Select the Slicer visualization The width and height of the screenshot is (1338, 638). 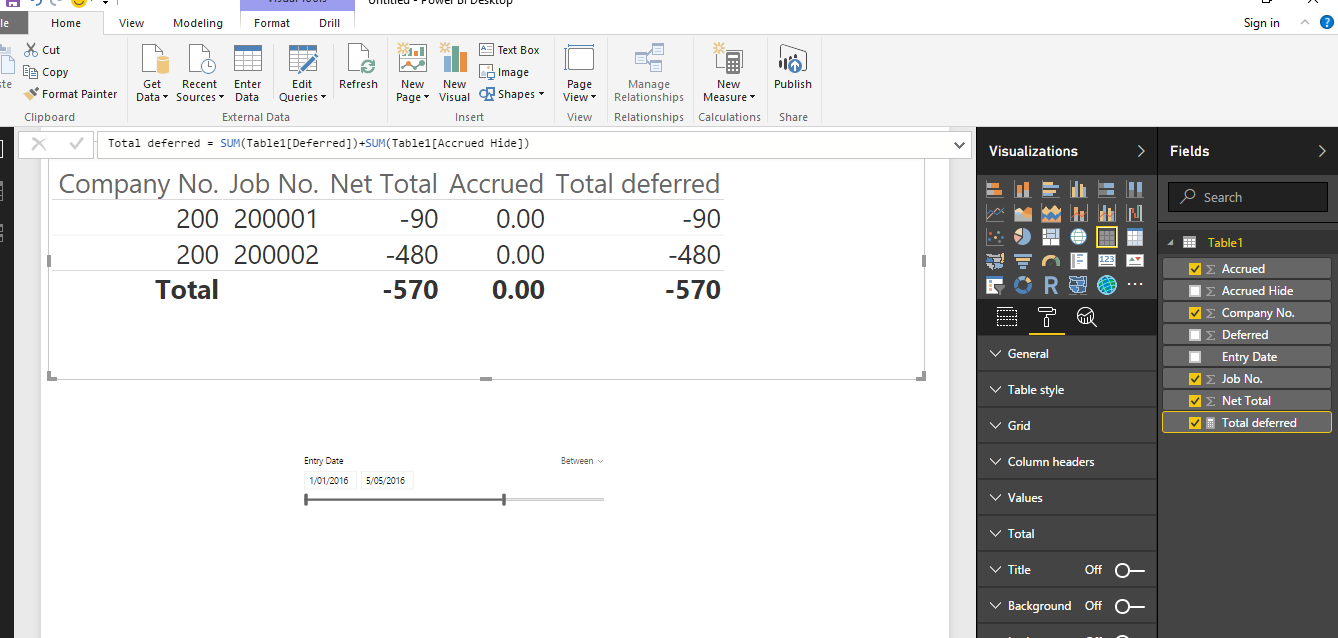pyautogui.click(x=995, y=285)
